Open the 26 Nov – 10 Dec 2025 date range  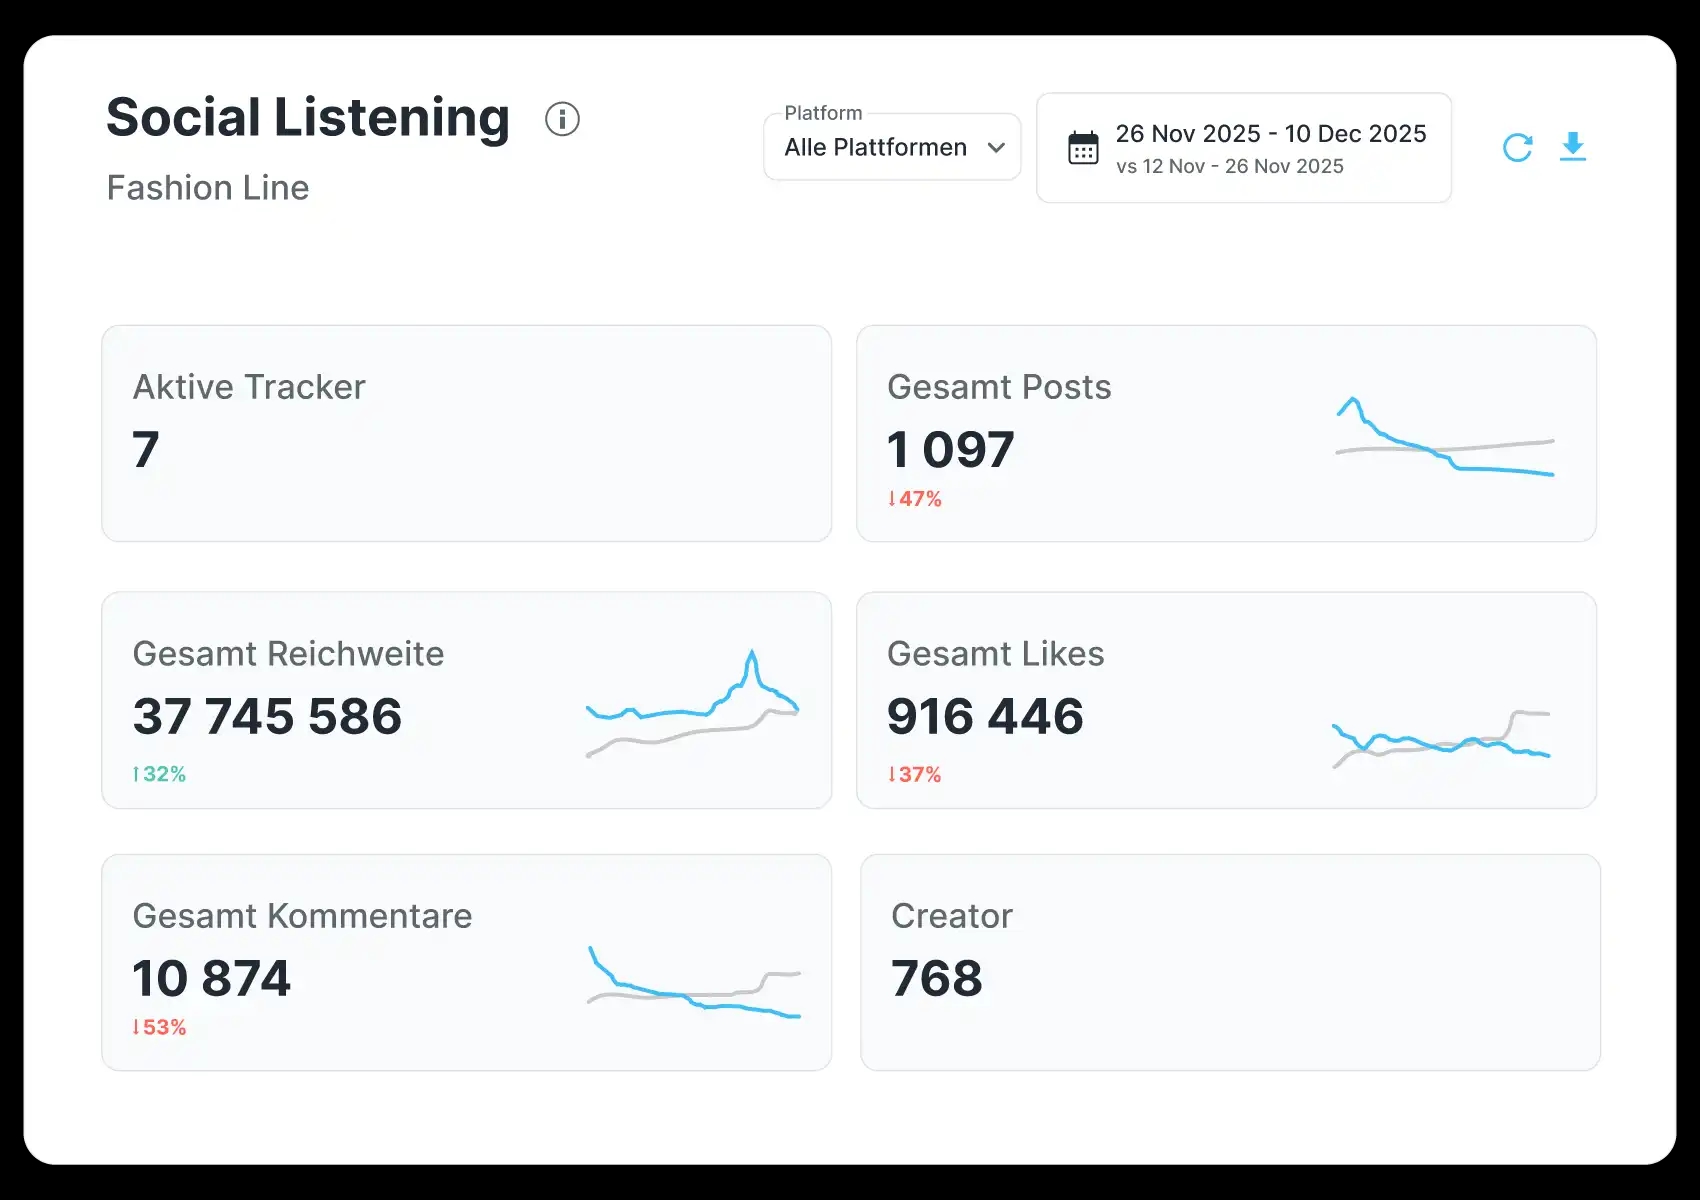pyautogui.click(x=1244, y=148)
